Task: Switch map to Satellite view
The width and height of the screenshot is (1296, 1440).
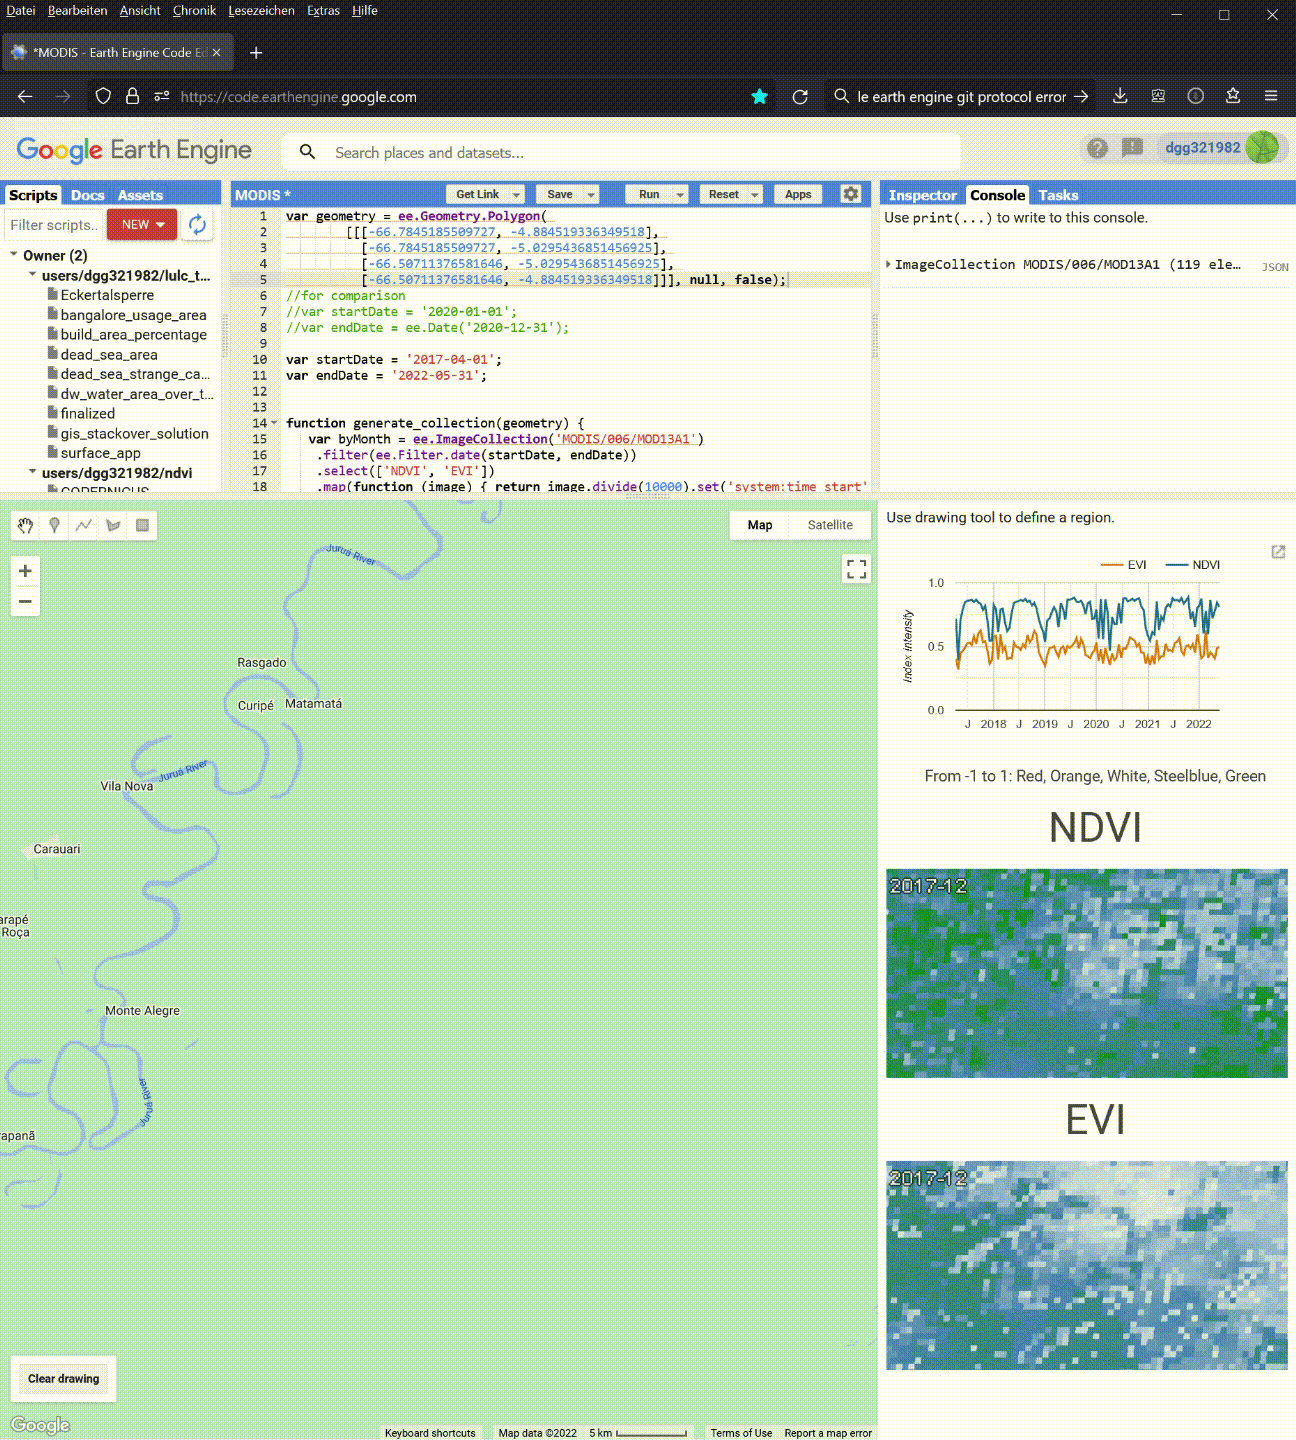Action: (x=829, y=525)
